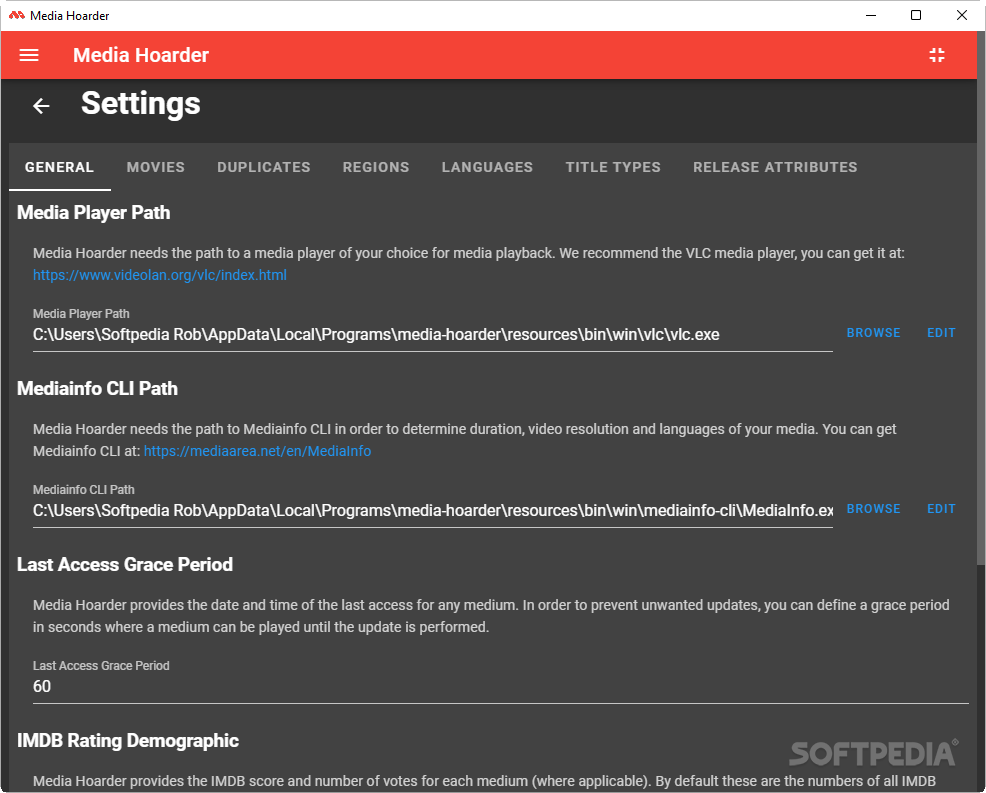Screen dimensions: 986x793
Task: Open the Languages tab
Action: coord(487,167)
